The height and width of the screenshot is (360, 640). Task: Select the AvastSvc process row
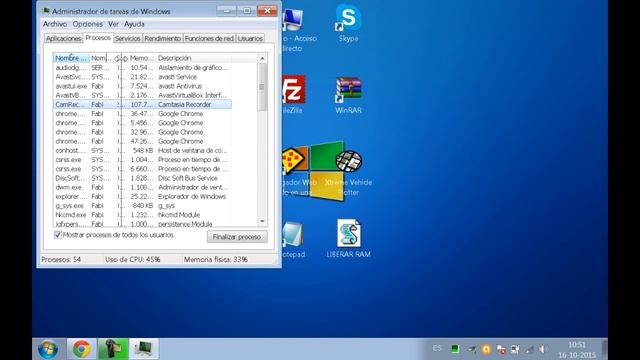coord(142,77)
